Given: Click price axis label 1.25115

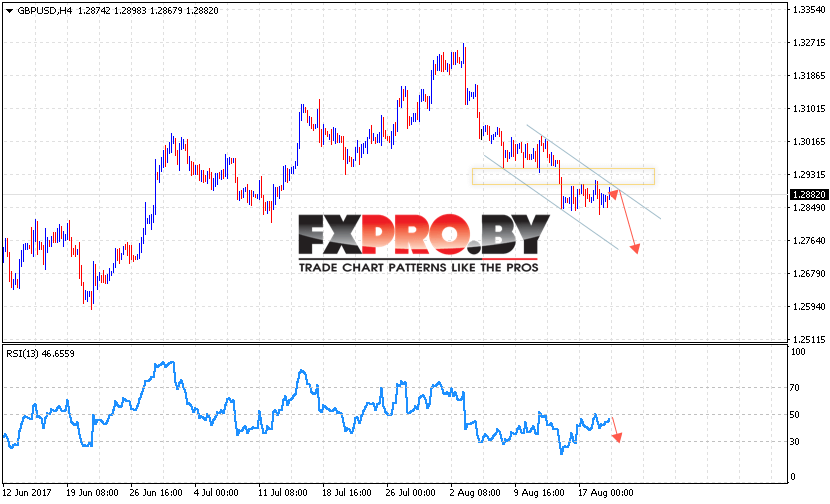Looking at the screenshot, I should click(809, 339).
